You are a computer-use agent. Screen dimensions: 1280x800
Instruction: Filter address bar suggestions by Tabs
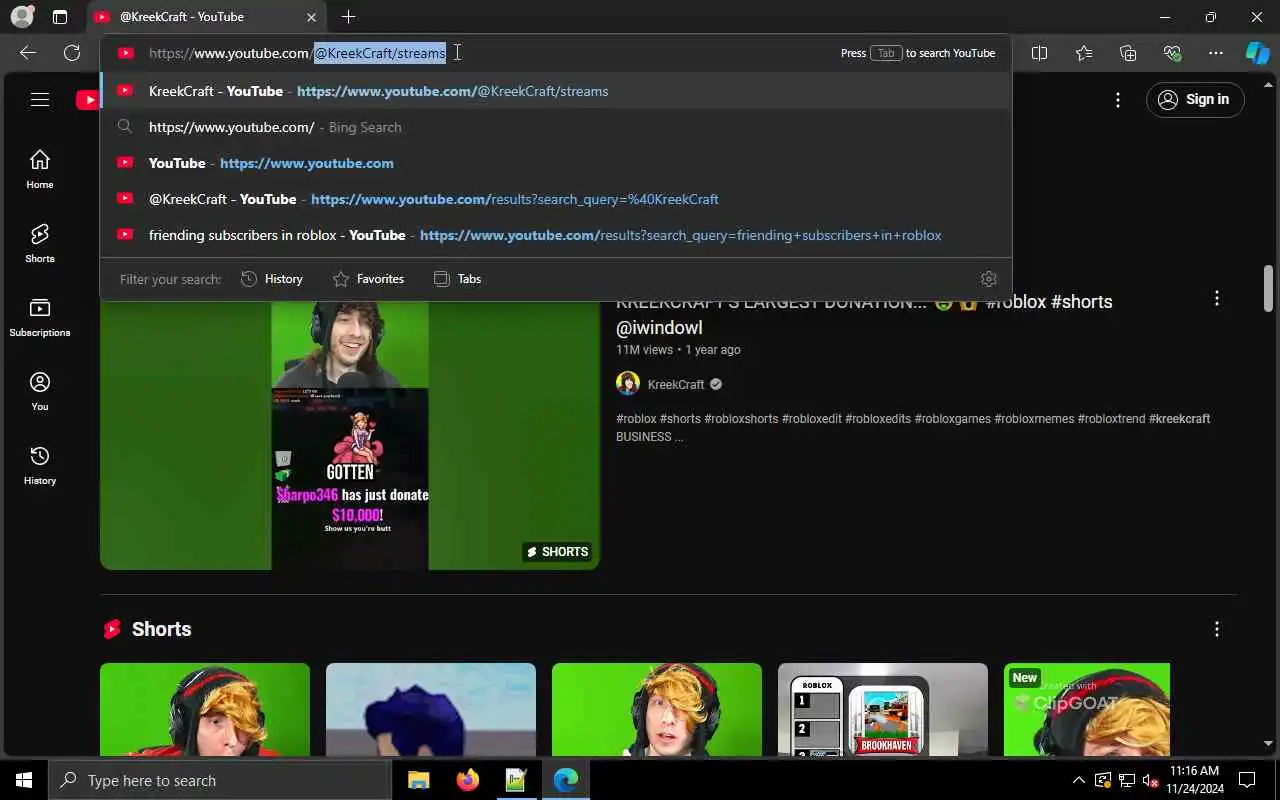pos(457,279)
